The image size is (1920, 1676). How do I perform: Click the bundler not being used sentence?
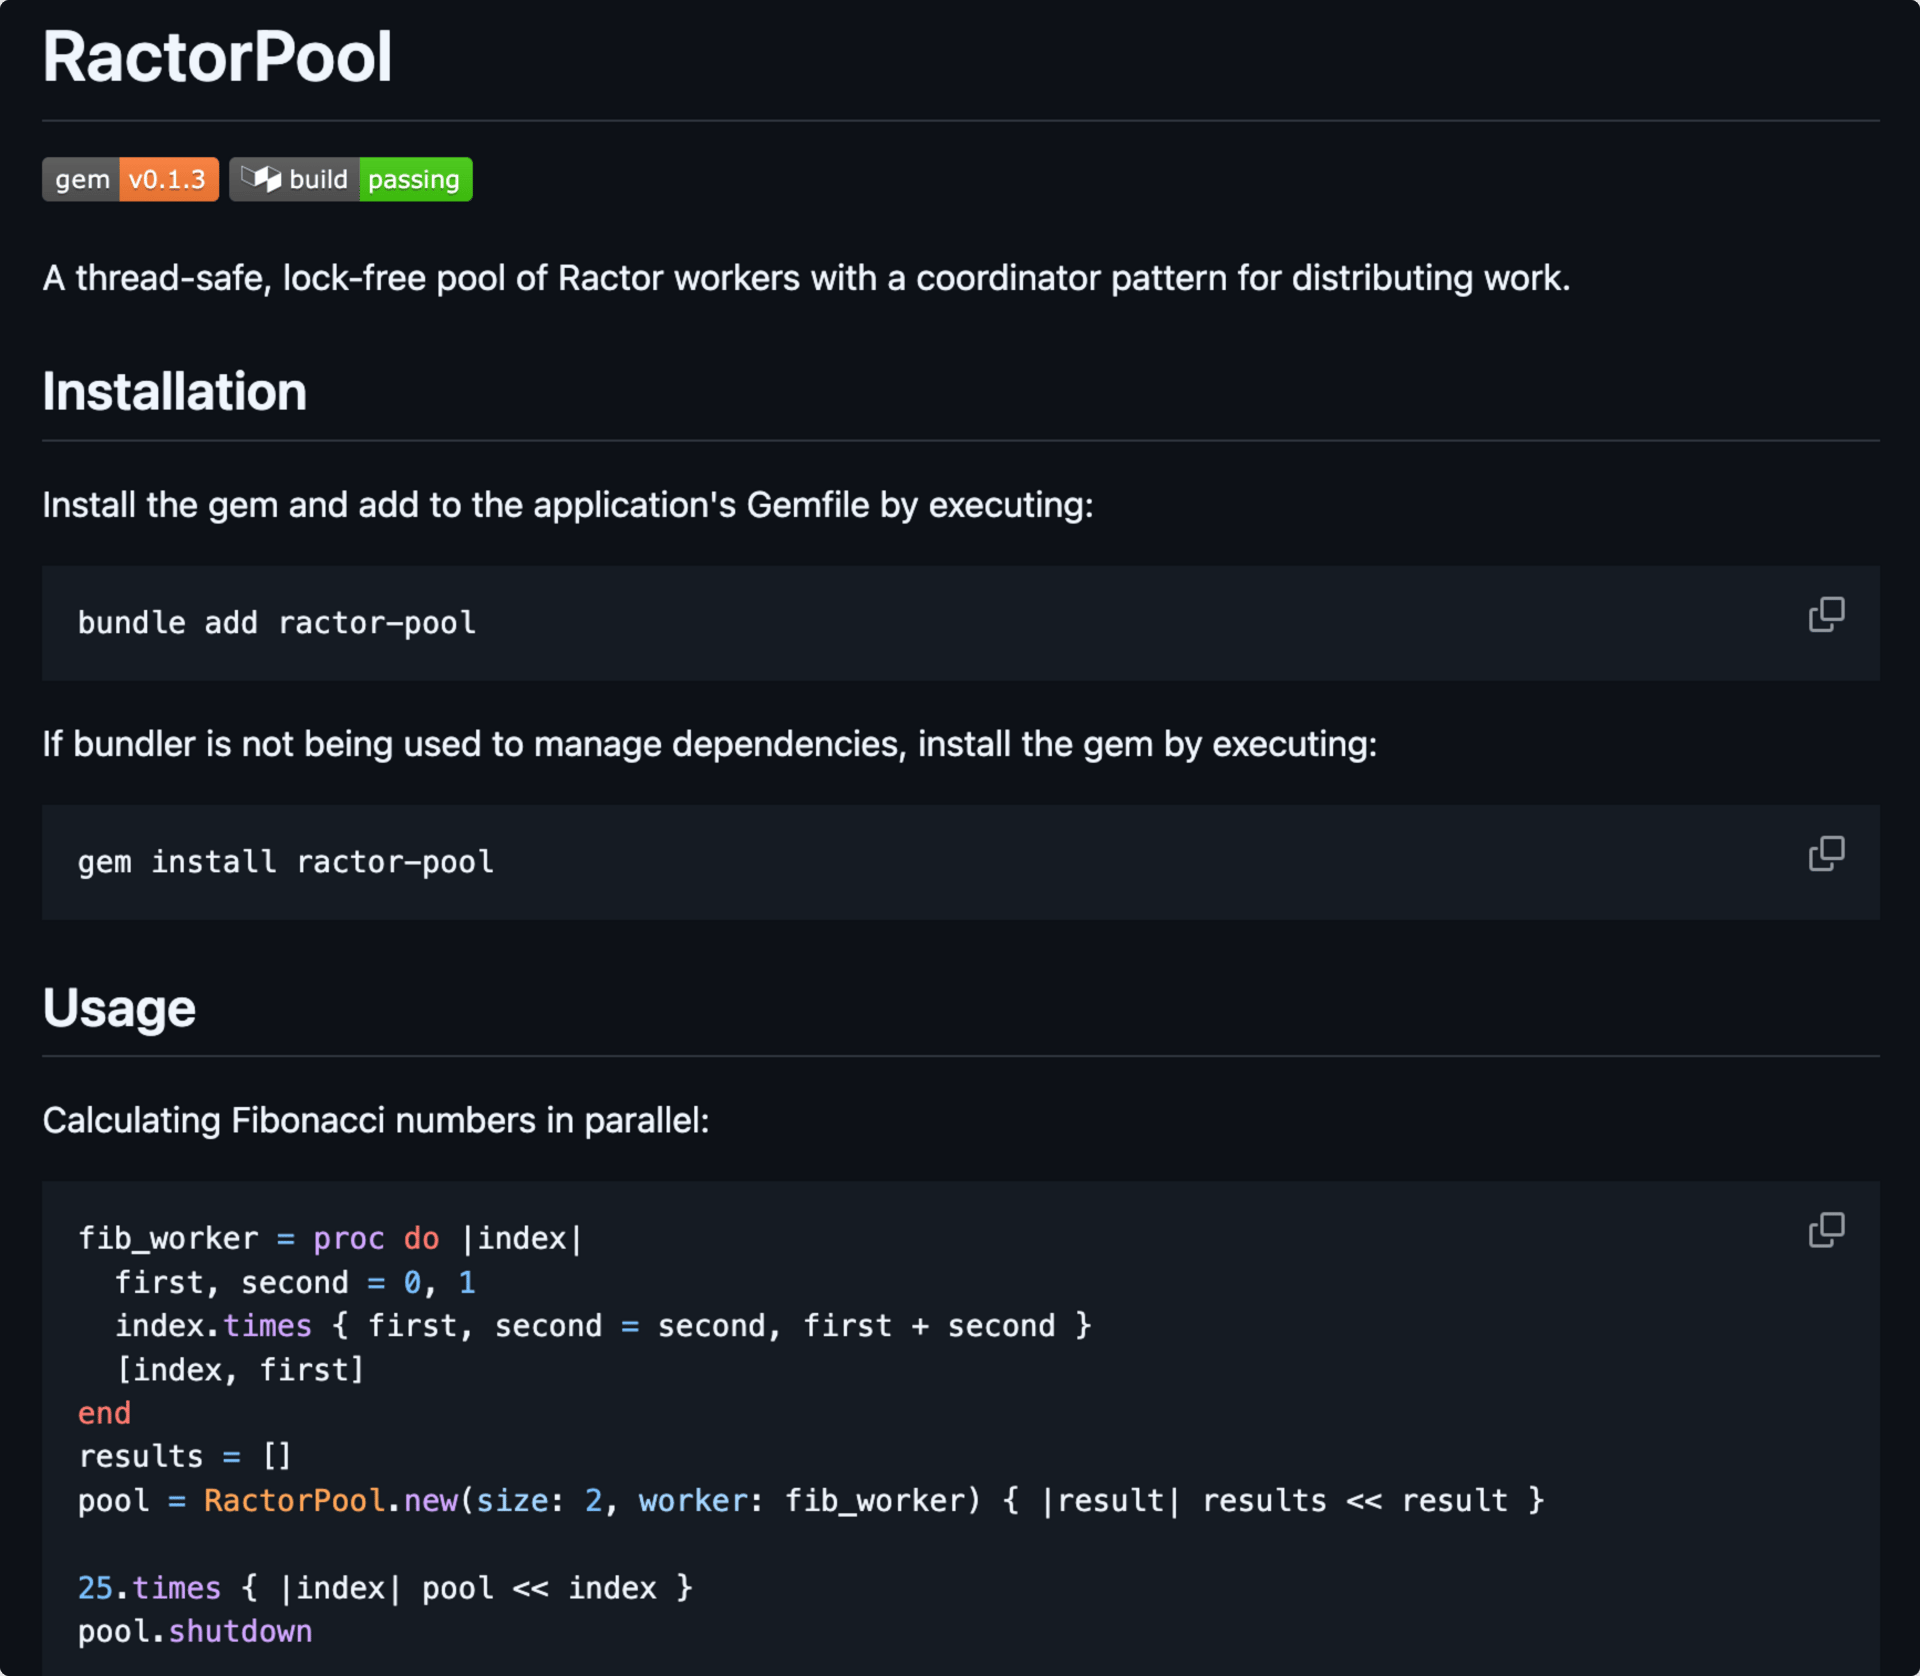709,744
